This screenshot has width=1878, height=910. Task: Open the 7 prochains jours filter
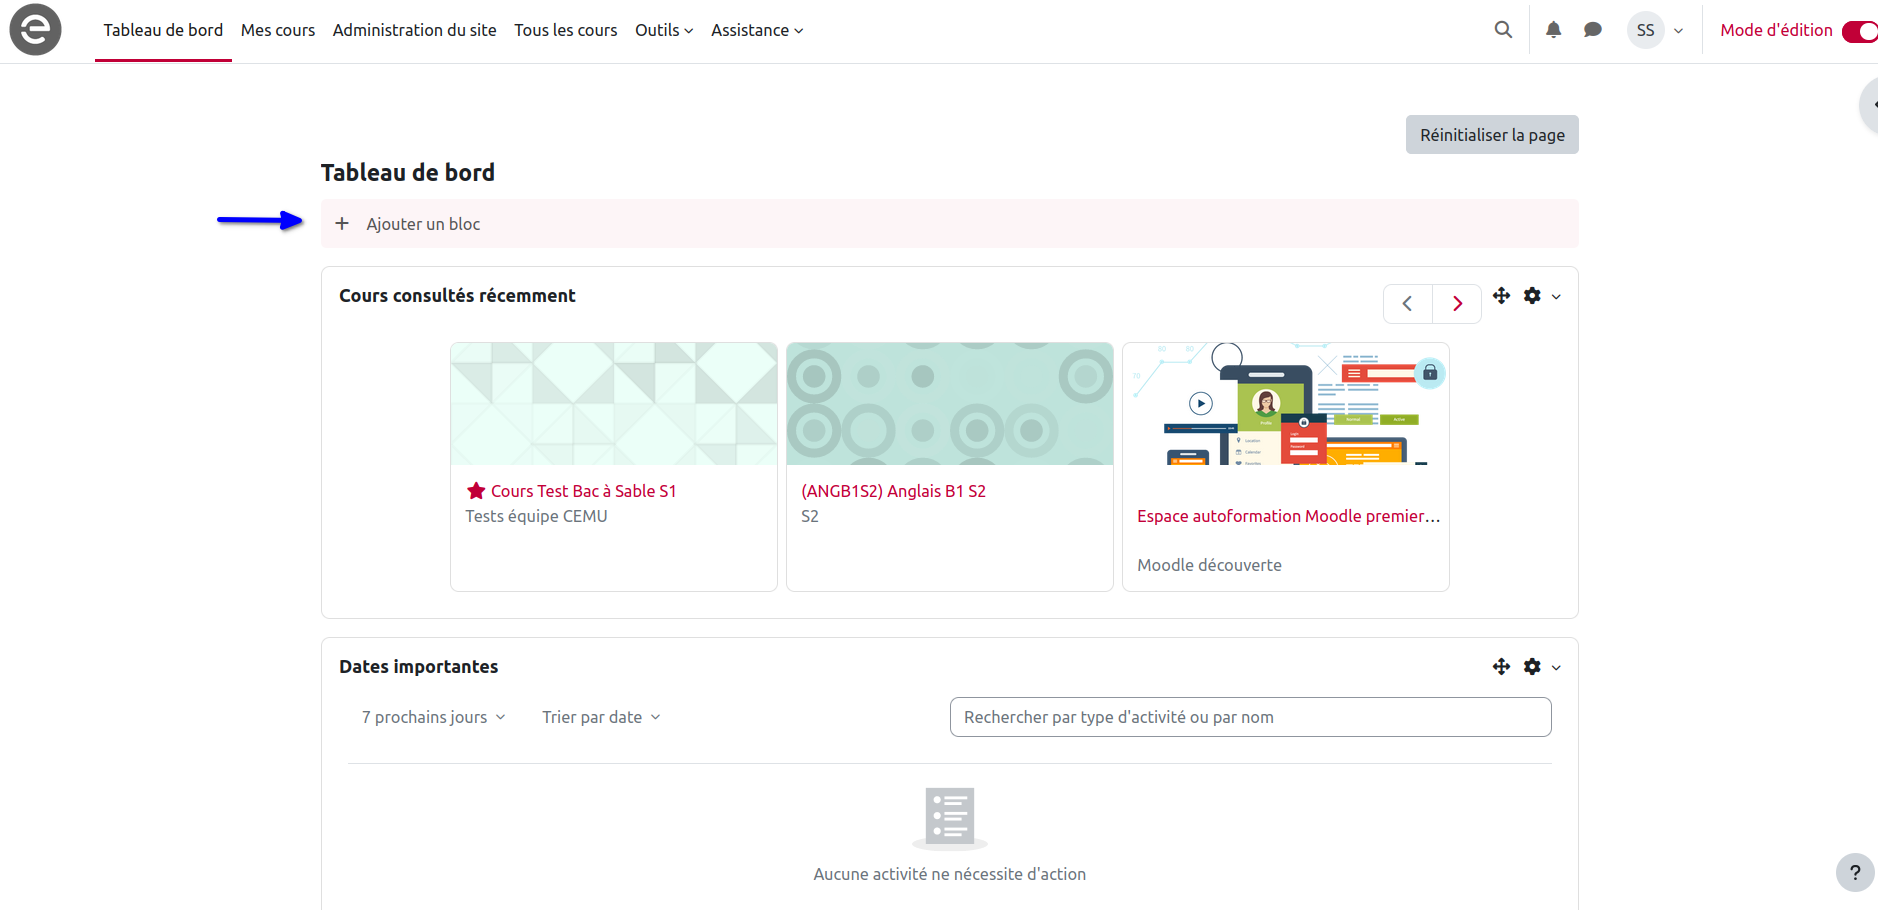click(x=434, y=717)
